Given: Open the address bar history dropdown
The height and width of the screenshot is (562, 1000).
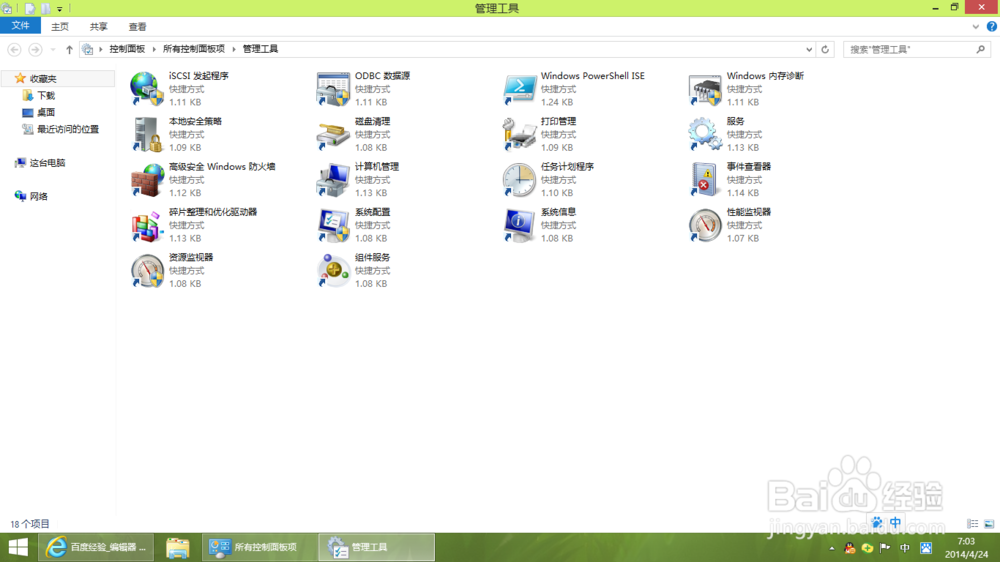Looking at the screenshot, I should (x=809, y=49).
